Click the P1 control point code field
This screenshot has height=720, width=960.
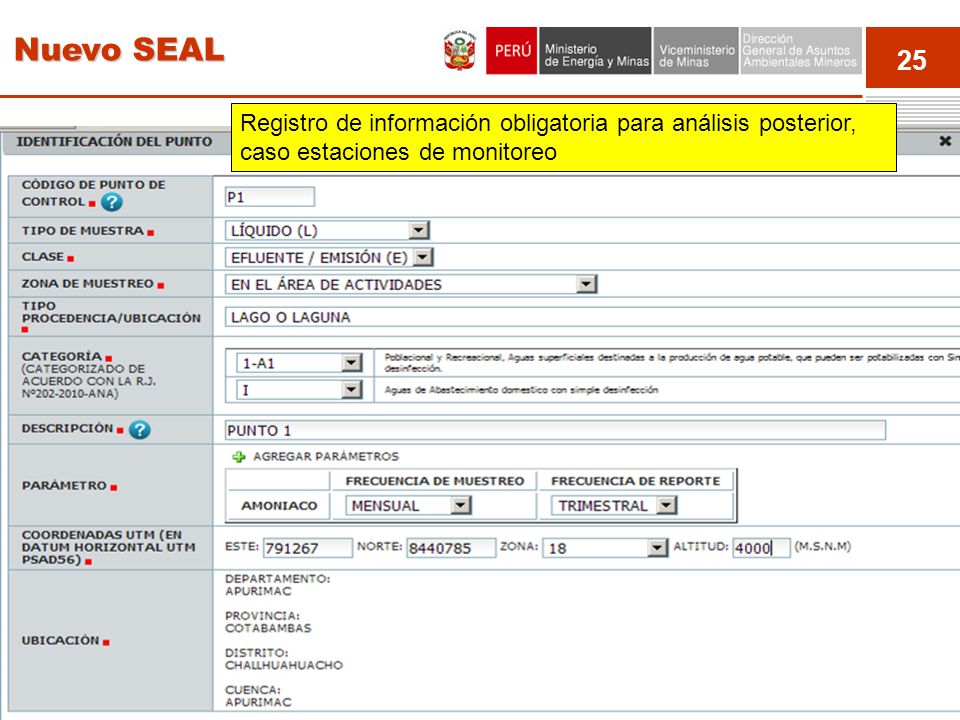270,197
